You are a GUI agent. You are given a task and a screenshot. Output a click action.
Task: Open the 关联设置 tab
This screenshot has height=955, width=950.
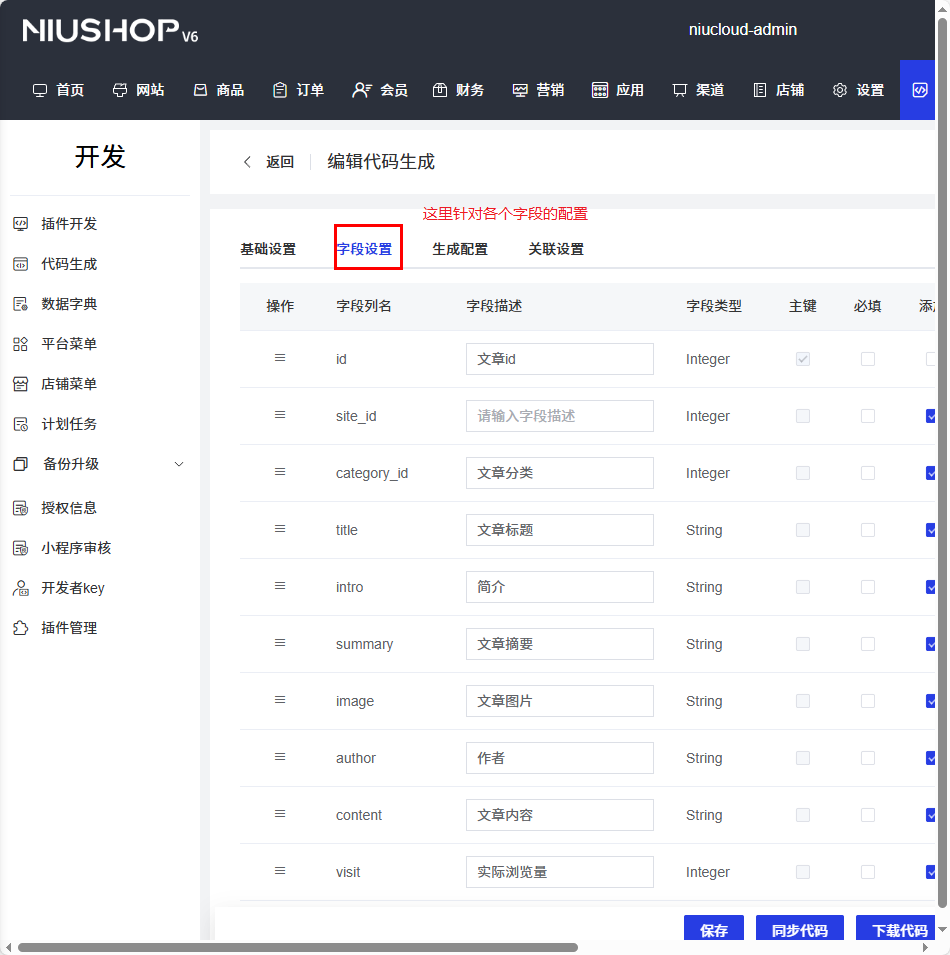pos(556,249)
